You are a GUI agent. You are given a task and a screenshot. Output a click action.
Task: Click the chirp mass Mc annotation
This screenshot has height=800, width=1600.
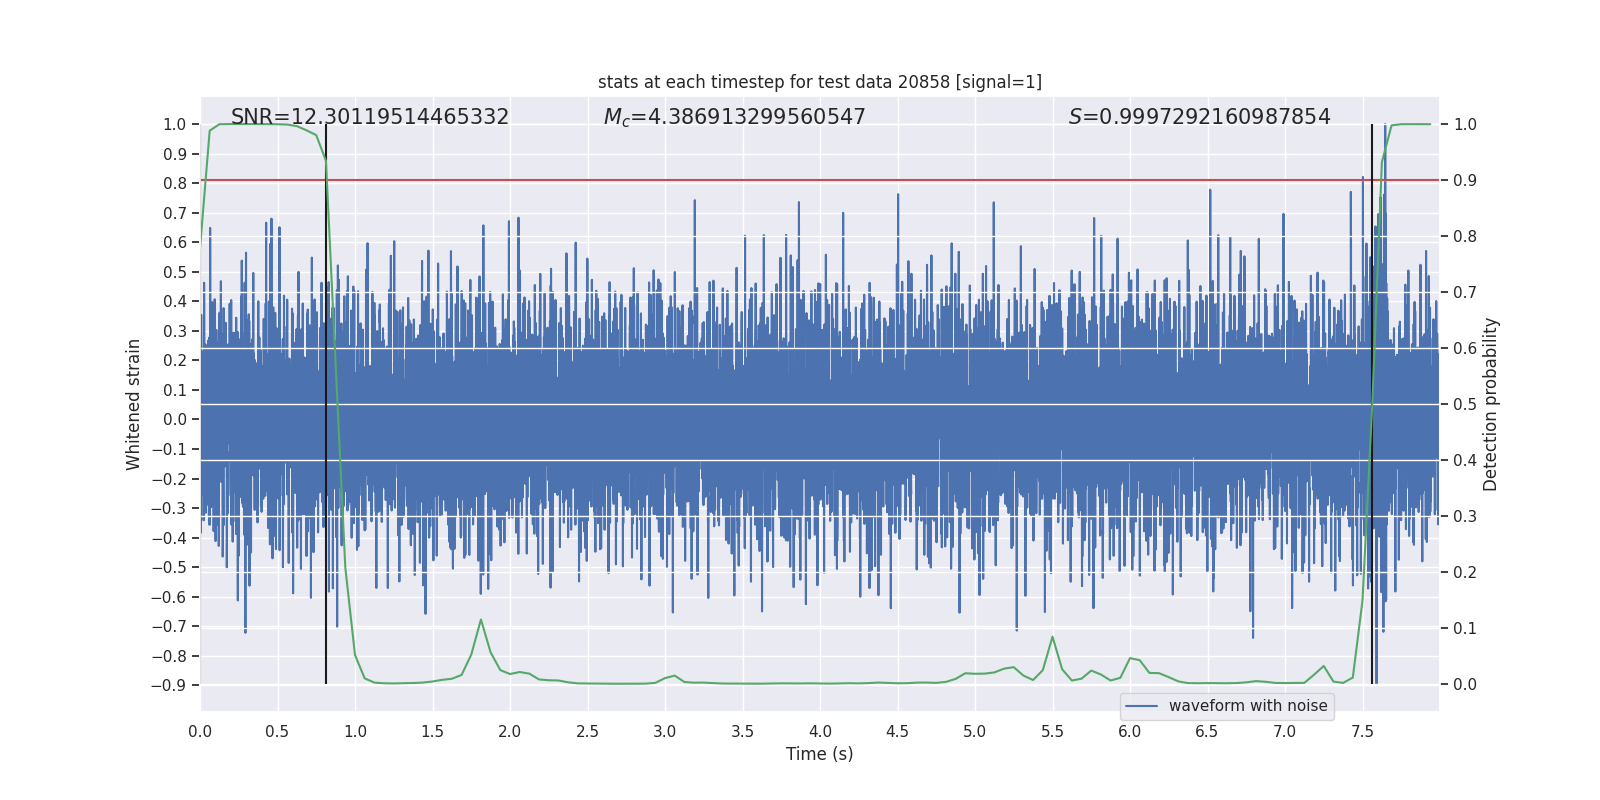click(734, 117)
